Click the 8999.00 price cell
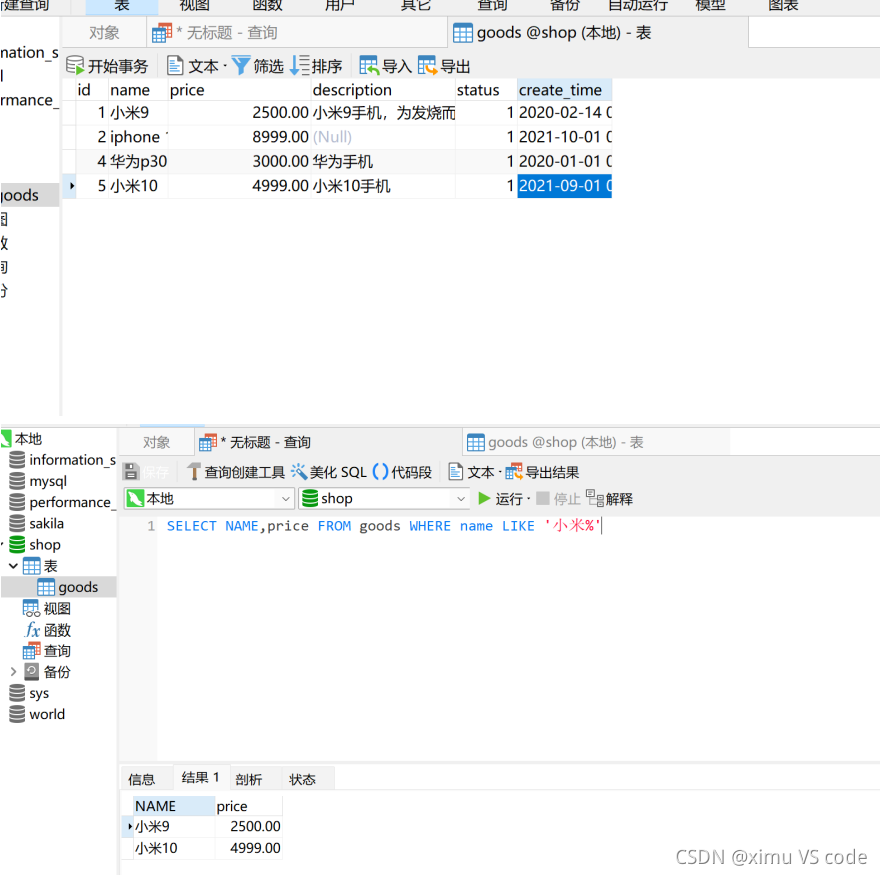 (x=239, y=137)
